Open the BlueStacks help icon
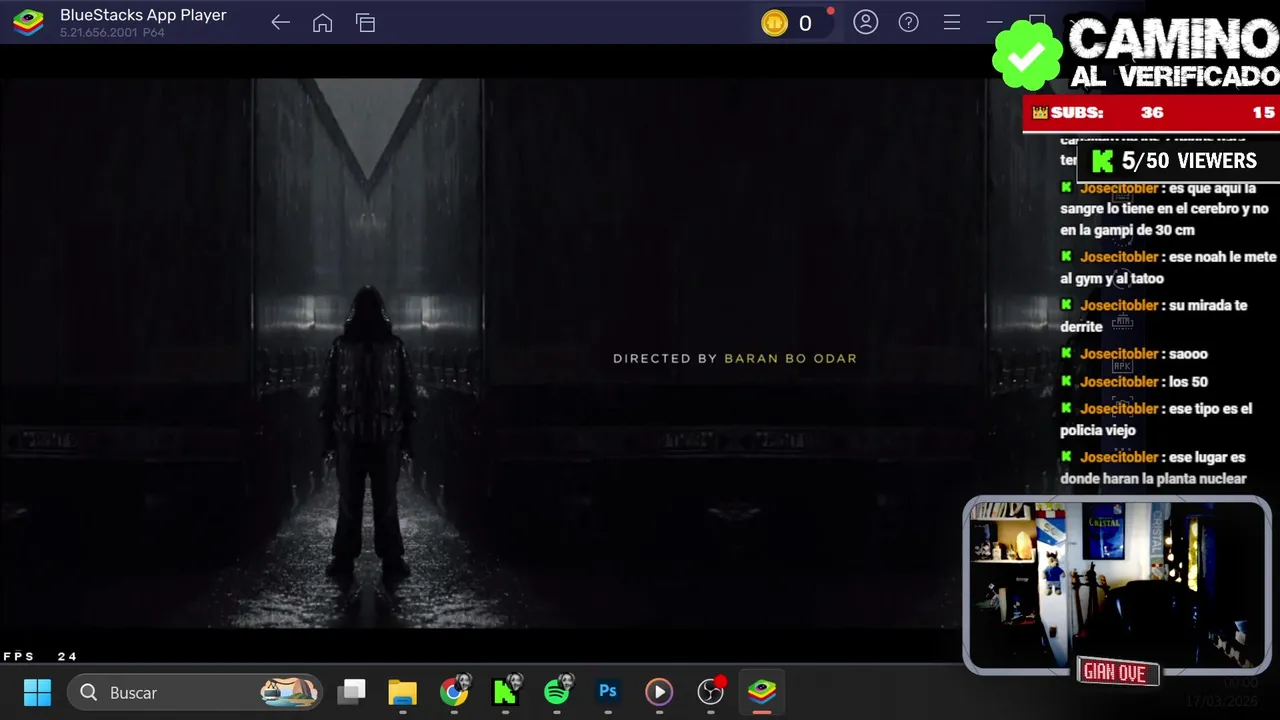 click(909, 22)
